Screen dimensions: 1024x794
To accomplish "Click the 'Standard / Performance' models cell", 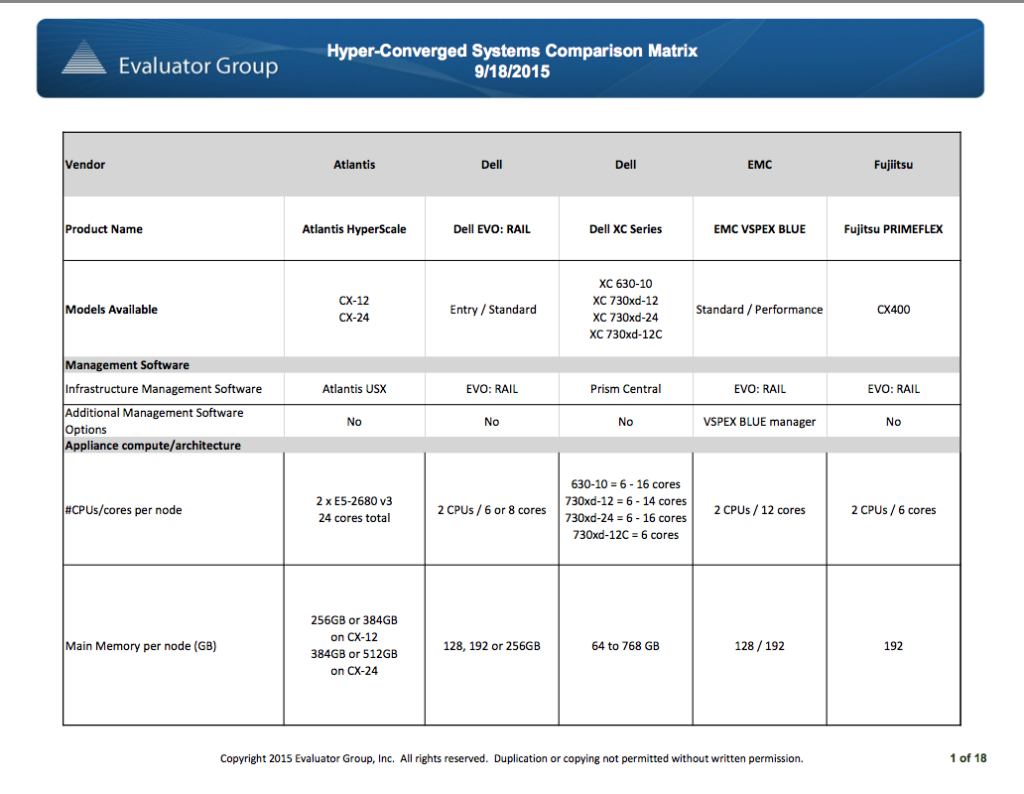I will coord(760,310).
